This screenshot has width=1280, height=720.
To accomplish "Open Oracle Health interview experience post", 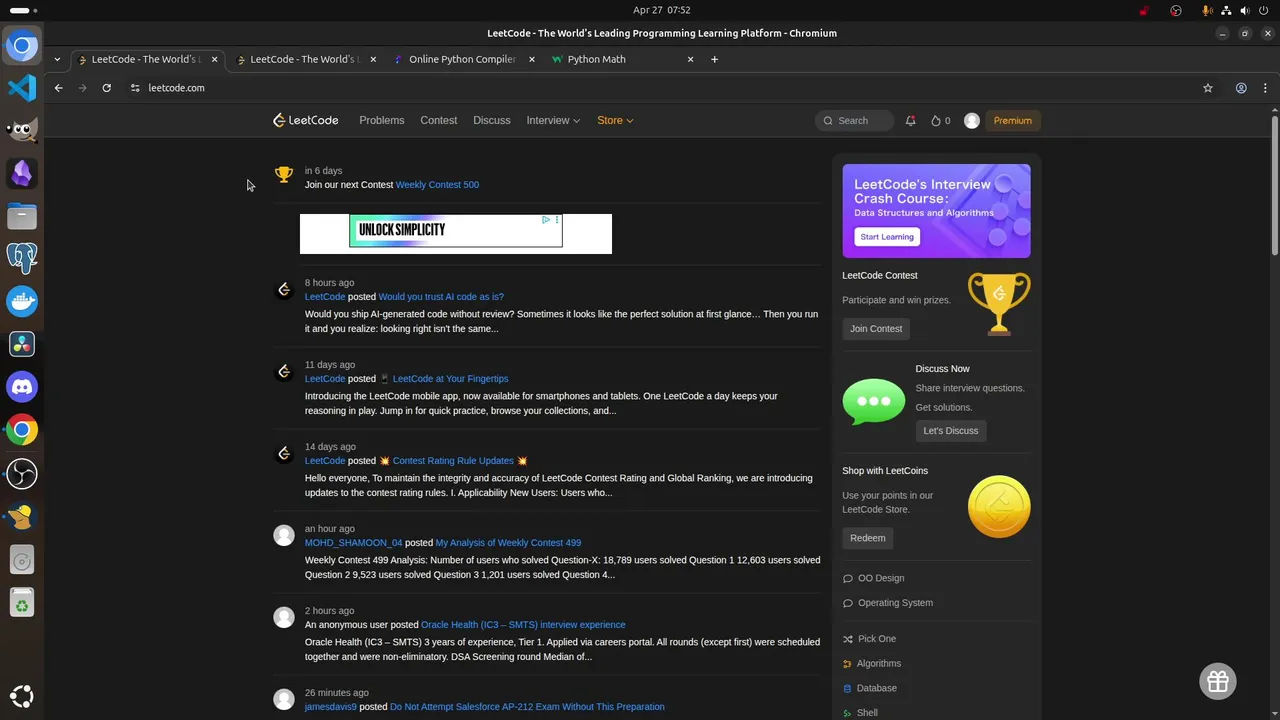I will 523,625.
